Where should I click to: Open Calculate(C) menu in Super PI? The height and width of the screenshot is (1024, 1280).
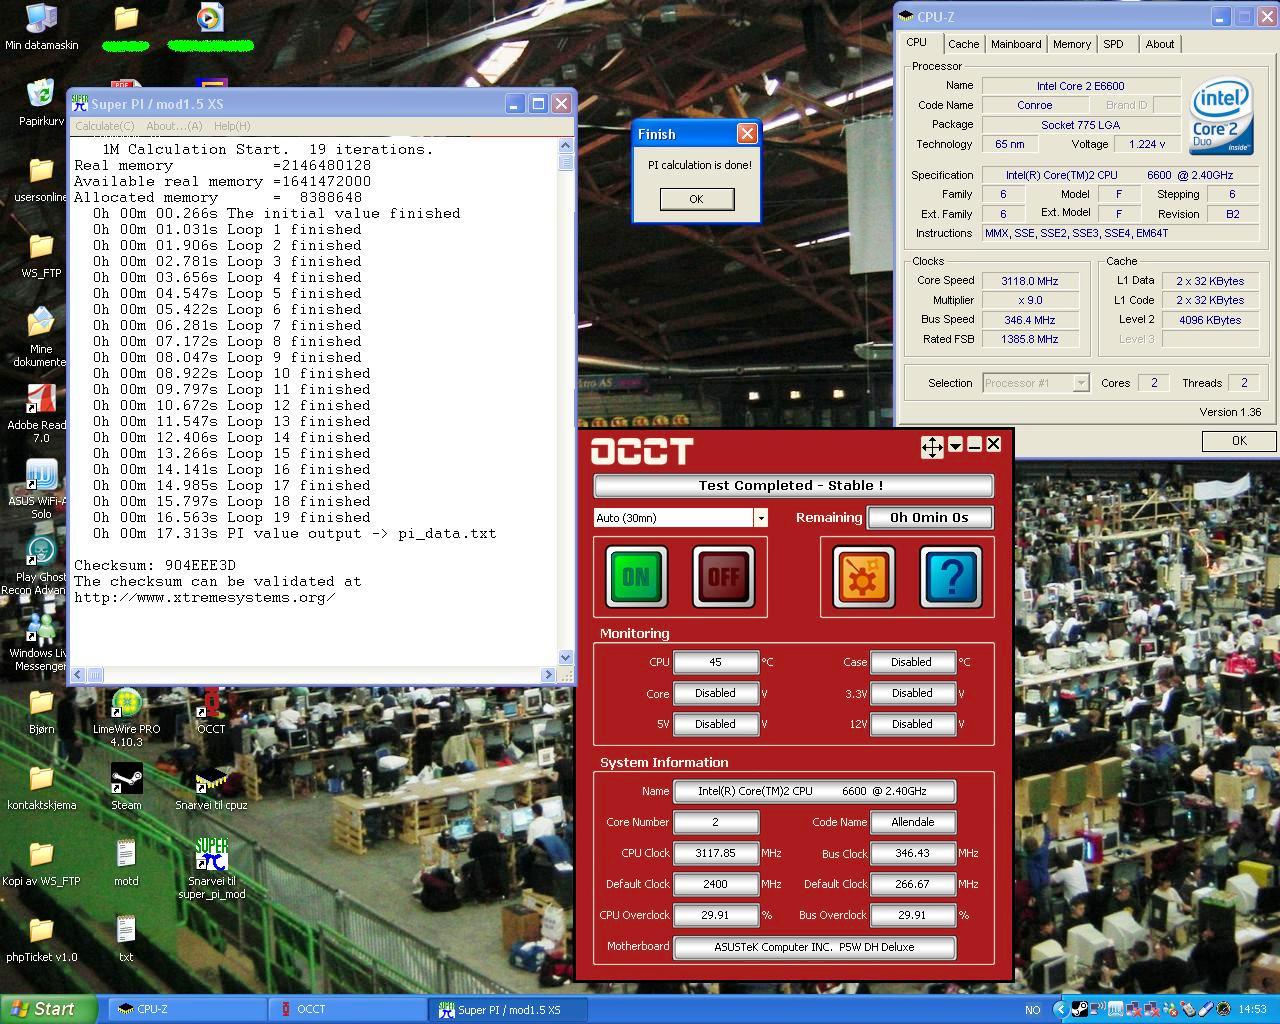105,126
